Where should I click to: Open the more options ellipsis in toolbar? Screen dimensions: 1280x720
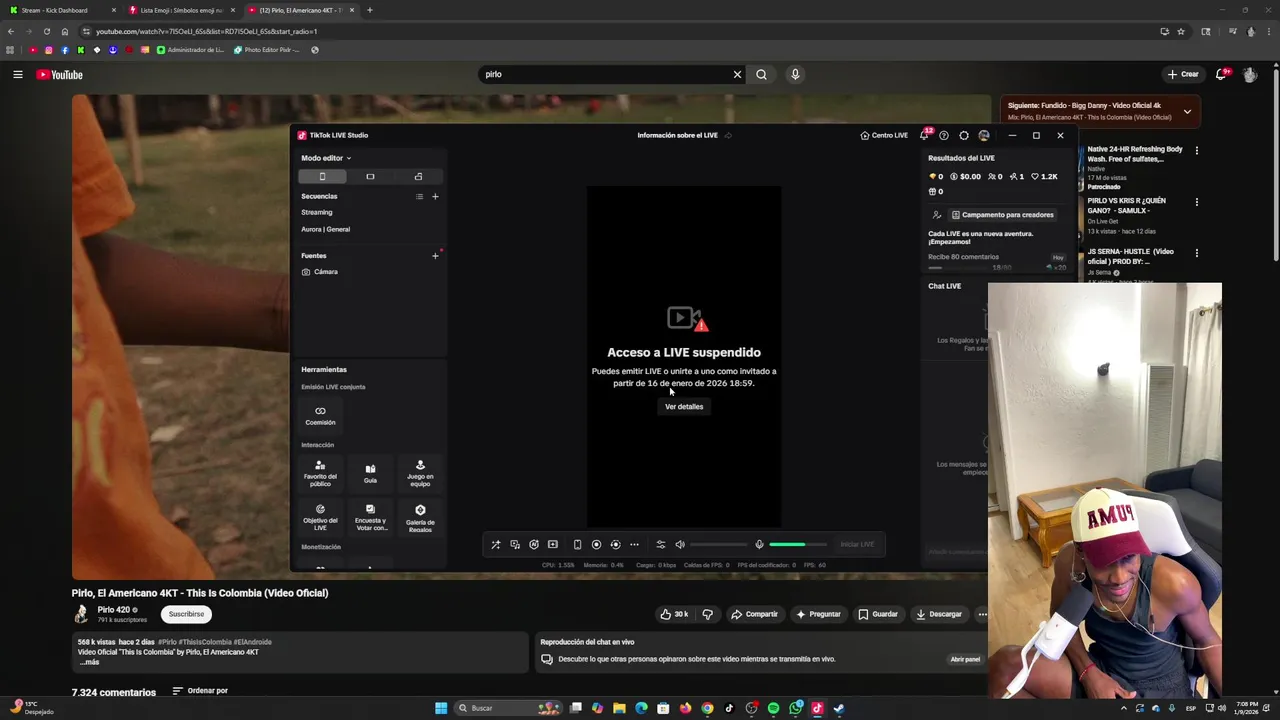click(634, 545)
